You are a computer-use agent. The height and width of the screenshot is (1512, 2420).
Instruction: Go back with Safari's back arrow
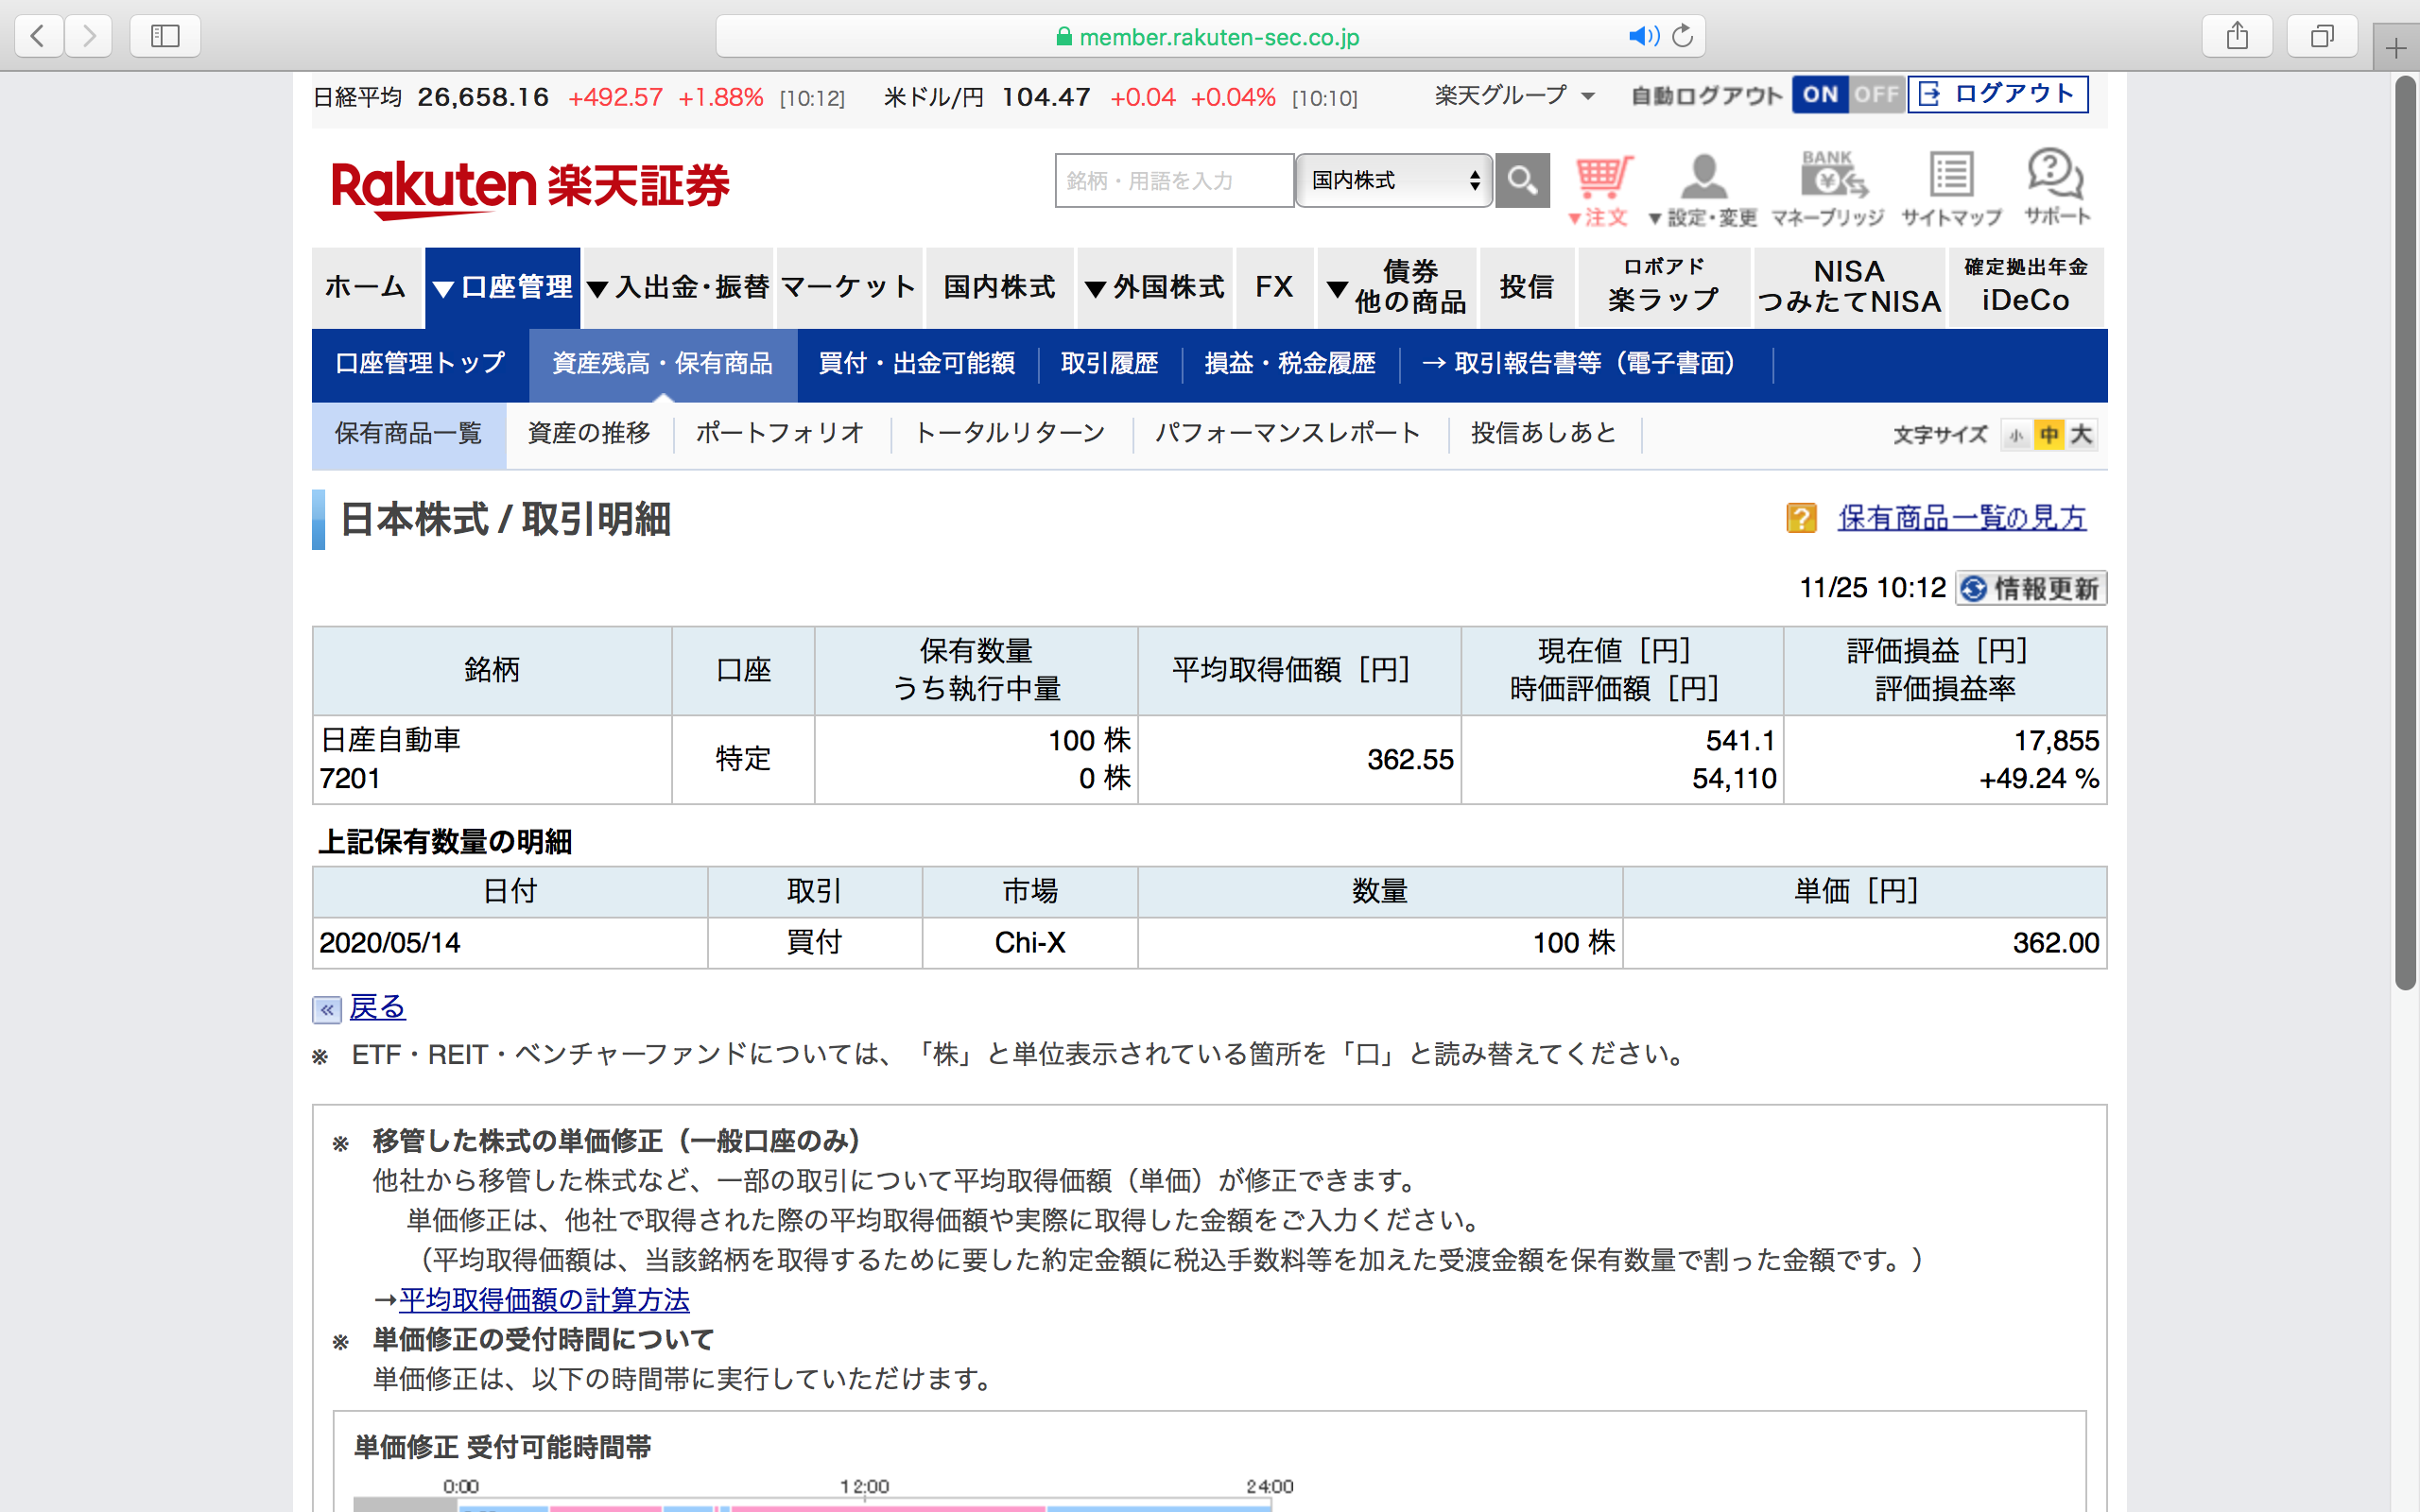[39, 37]
